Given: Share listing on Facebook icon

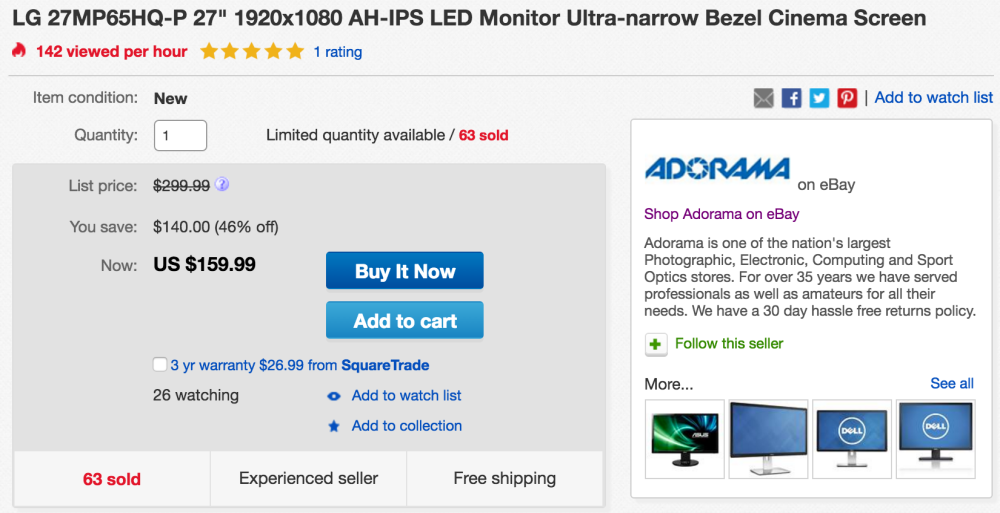Looking at the screenshot, I should [x=792, y=98].
